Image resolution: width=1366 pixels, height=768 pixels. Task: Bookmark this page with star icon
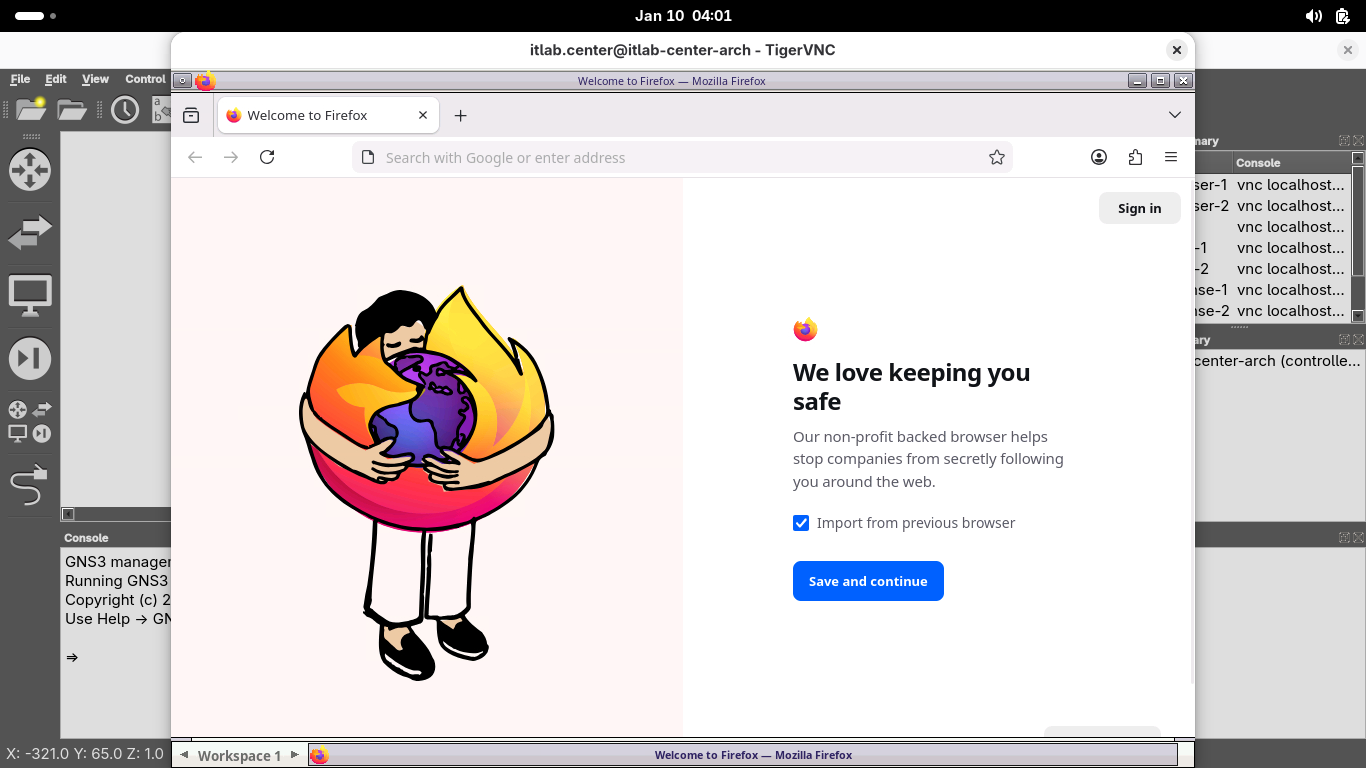996,157
